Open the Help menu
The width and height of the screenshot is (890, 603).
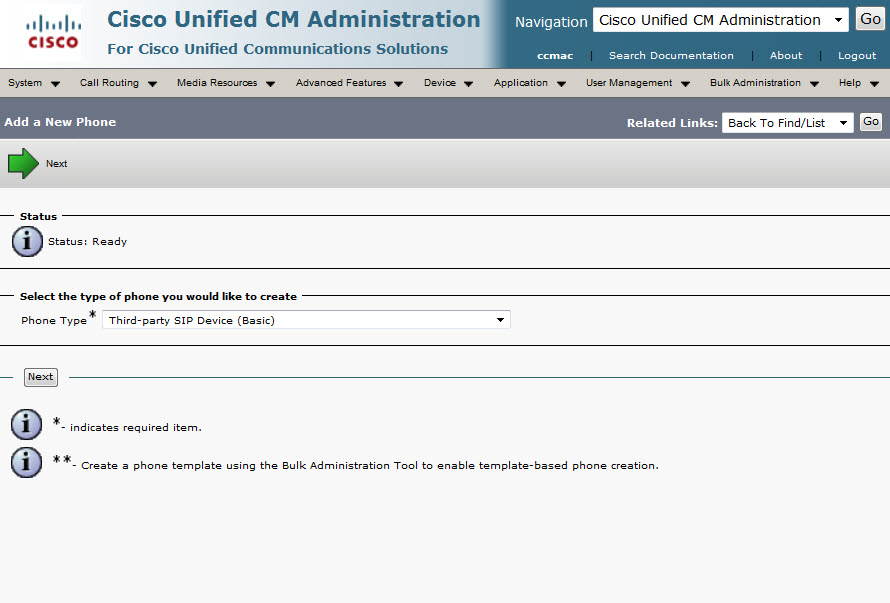coord(859,83)
